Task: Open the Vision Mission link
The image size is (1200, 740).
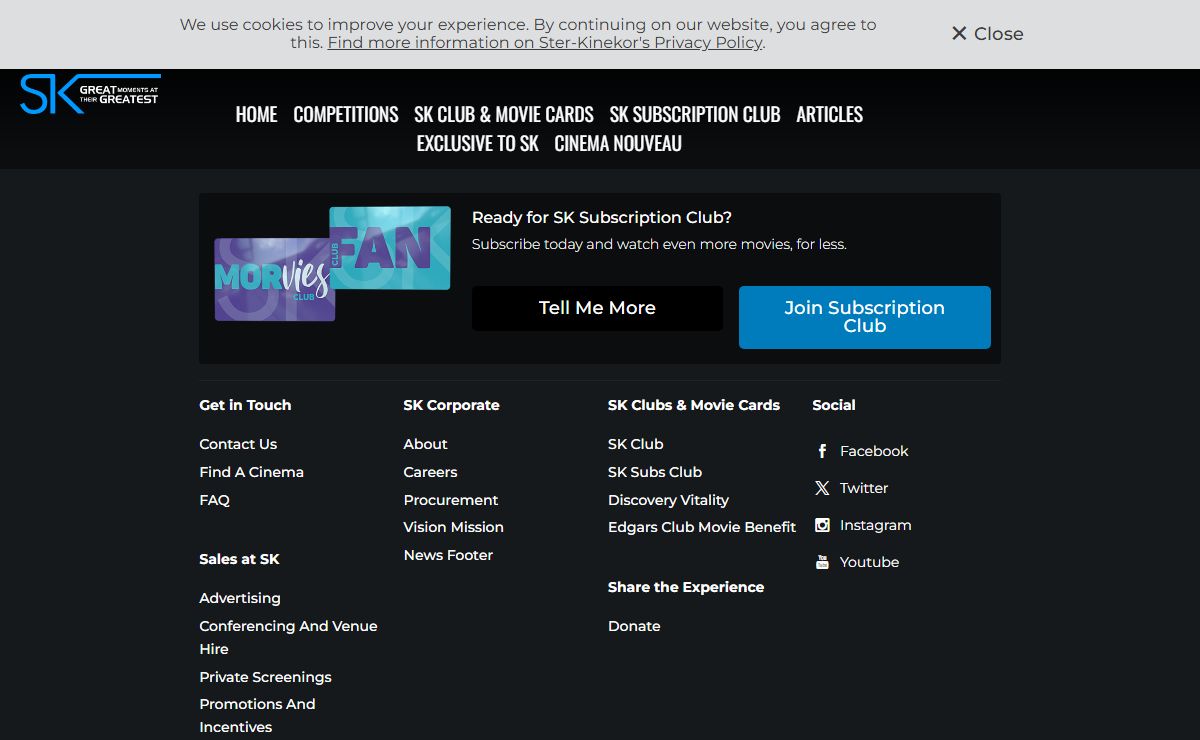Action: (453, 527)
